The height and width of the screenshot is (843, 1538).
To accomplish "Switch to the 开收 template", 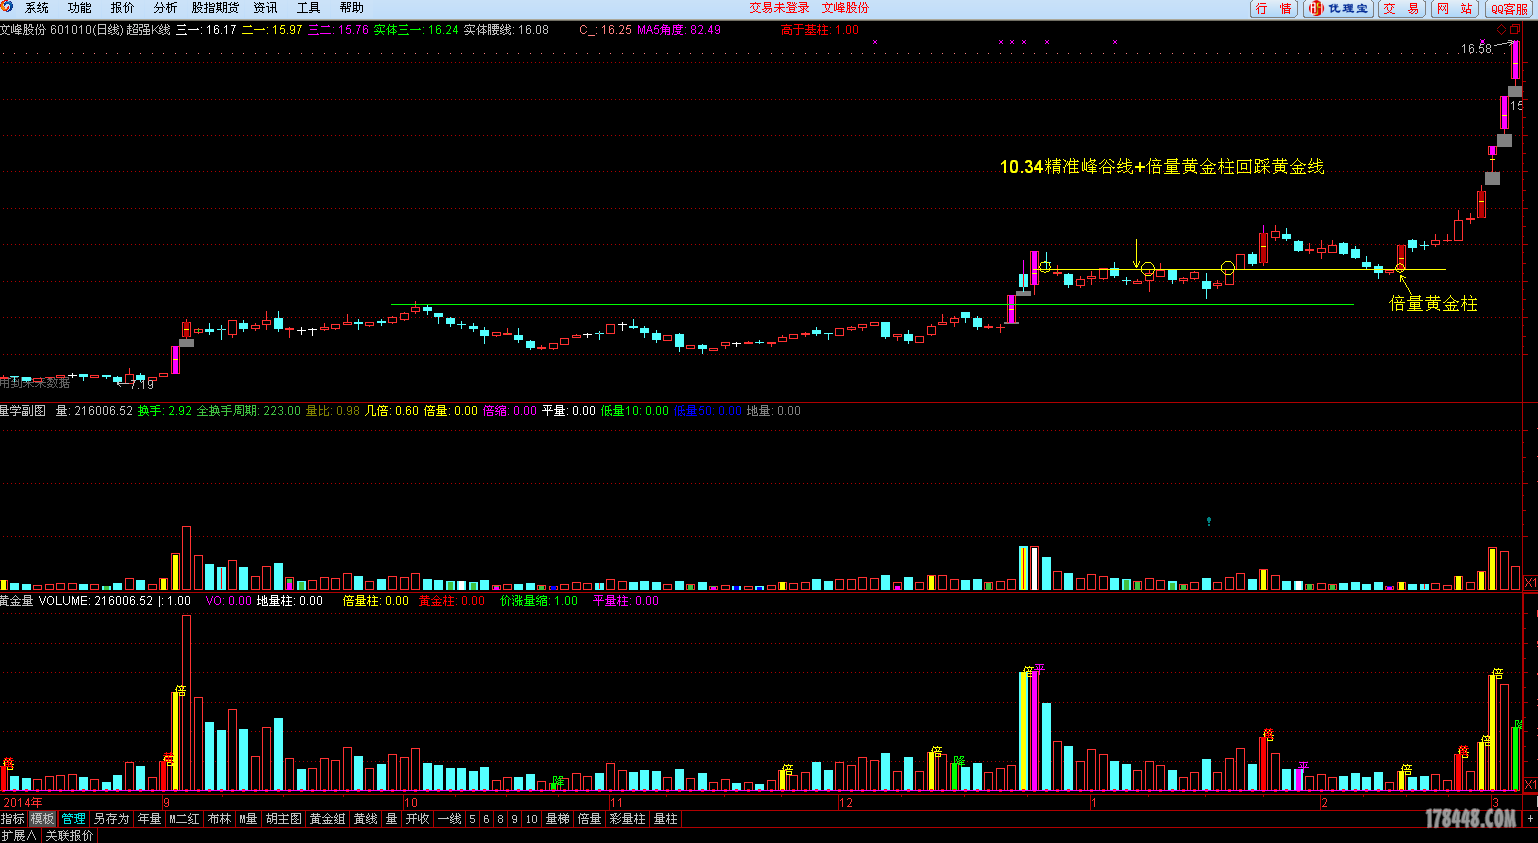I will [417, 819].
